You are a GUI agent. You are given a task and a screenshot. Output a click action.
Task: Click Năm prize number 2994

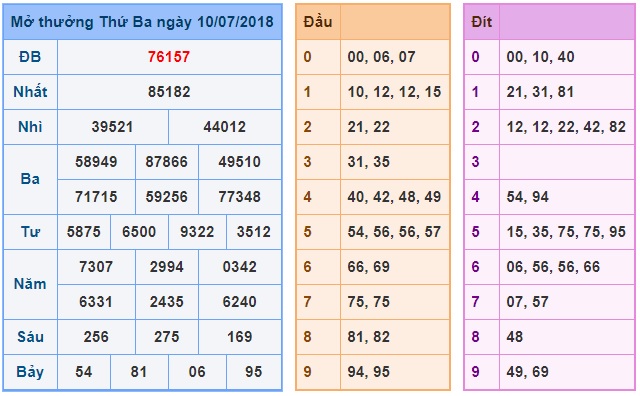coord(167,267)
